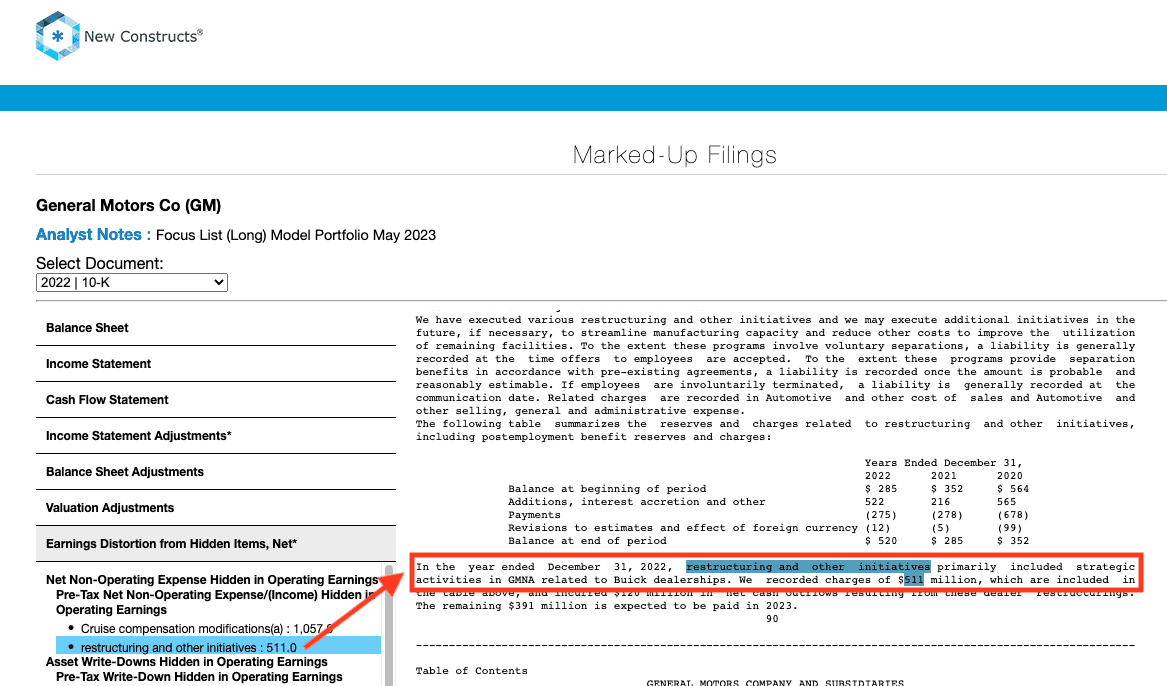
Task: Click the 2022 column header in table
Action: point(878,476)
